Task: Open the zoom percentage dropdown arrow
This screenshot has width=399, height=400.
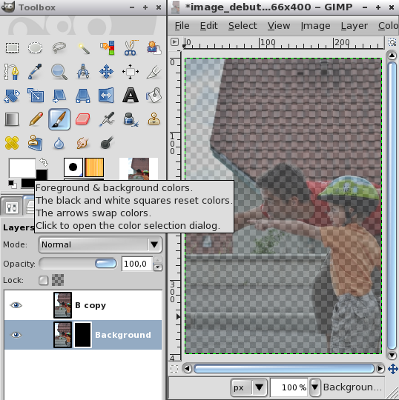Action: tap(315, 387)
